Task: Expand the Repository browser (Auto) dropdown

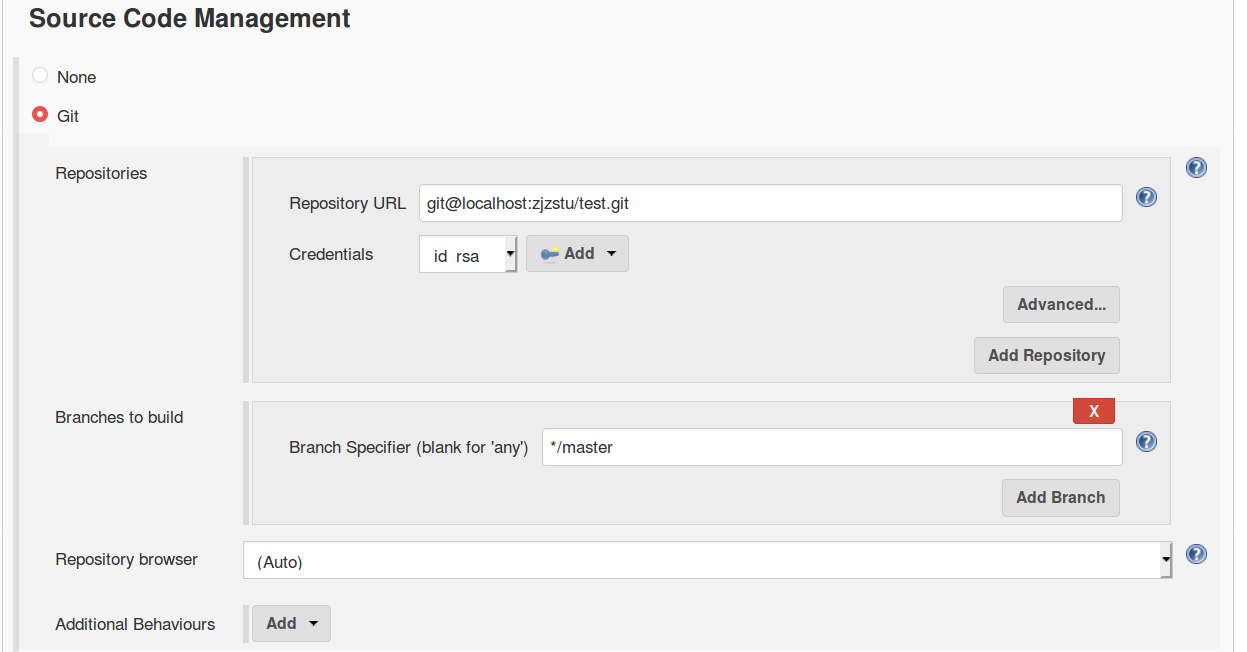Action: point(707,561)
